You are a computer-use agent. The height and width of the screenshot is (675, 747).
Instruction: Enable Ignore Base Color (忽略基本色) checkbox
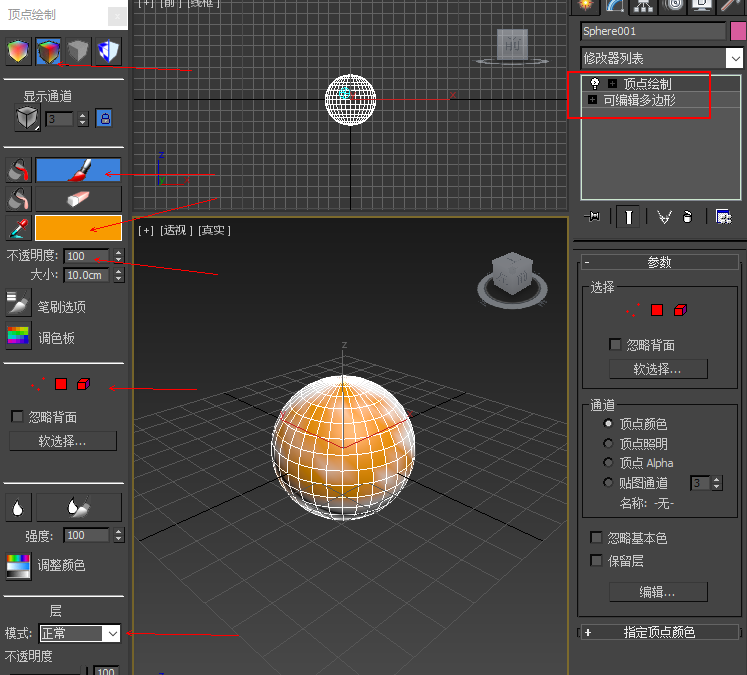click(x=596, y=537)
